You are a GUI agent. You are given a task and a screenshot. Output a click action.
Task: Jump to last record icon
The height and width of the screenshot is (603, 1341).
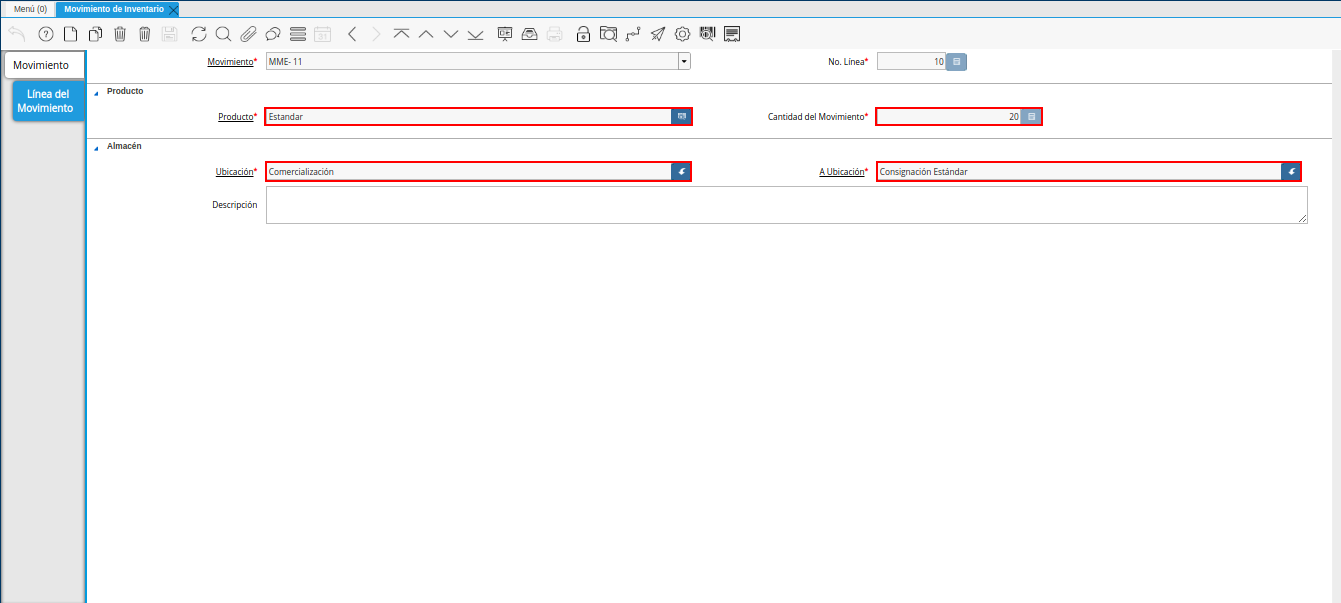(475, 34)
